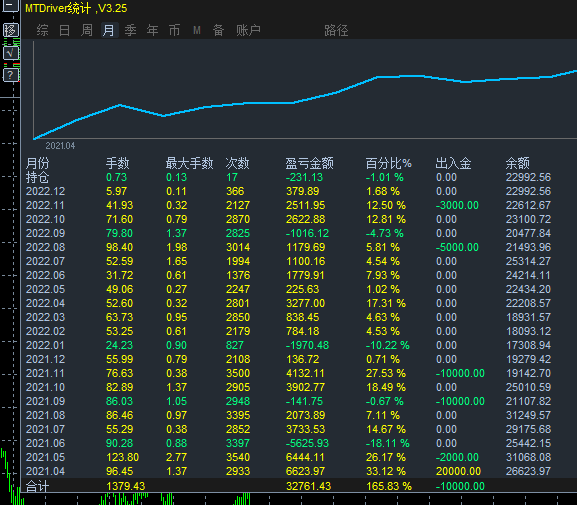This screenshot has width=577, height=505.
Task: Click the 出入金 column header
Action: (x=453, y=163)
